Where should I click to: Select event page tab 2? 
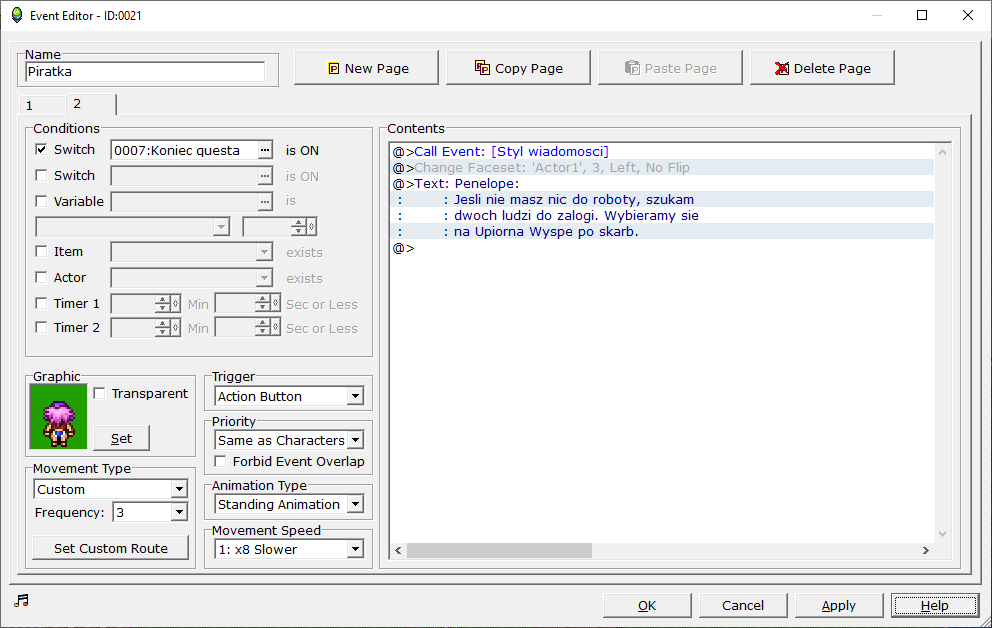tap(90, 104)
